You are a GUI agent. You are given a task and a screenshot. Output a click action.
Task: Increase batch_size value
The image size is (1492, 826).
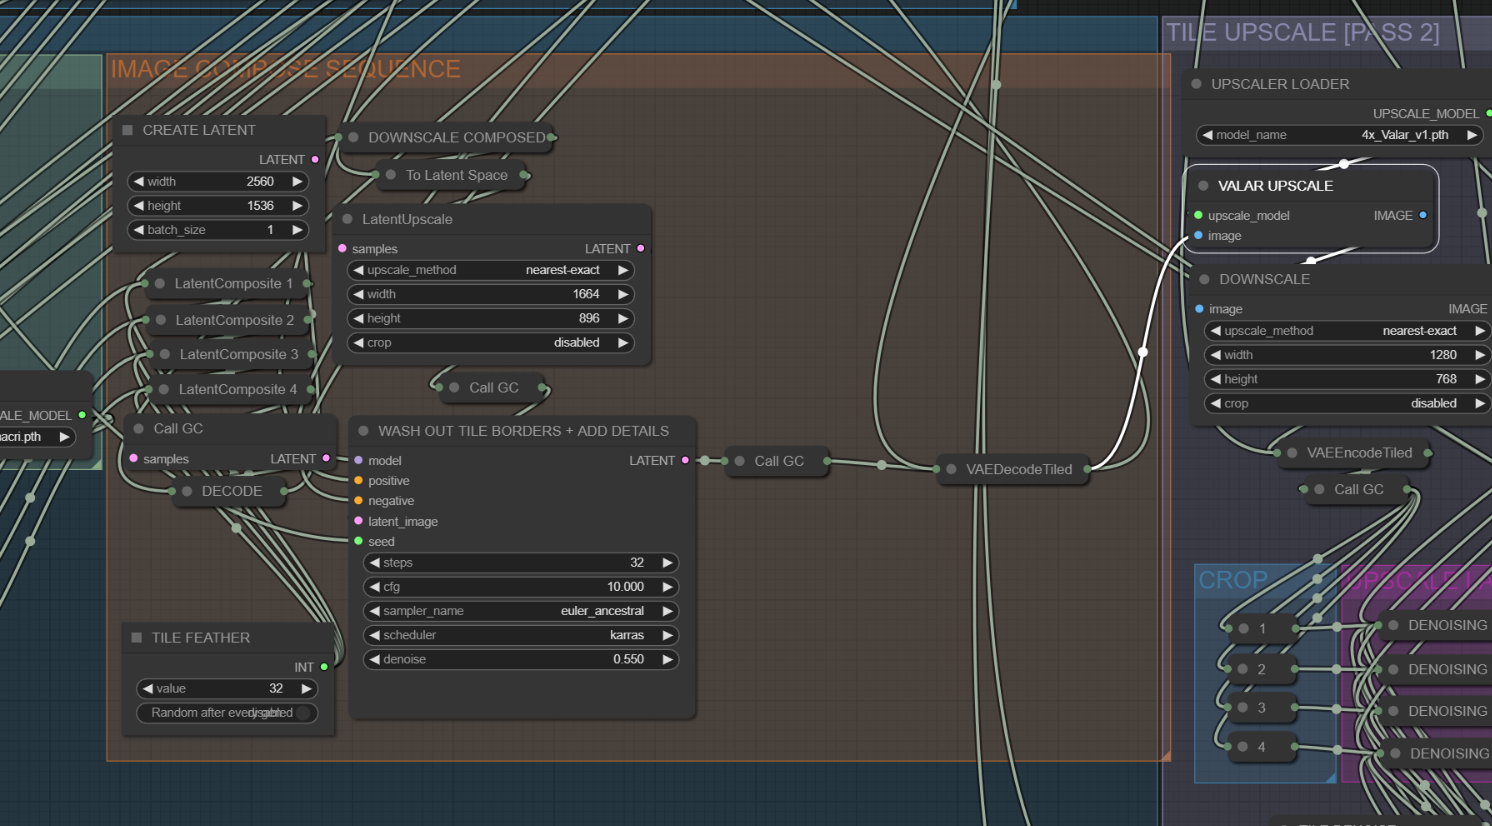(x=297, y=230)
